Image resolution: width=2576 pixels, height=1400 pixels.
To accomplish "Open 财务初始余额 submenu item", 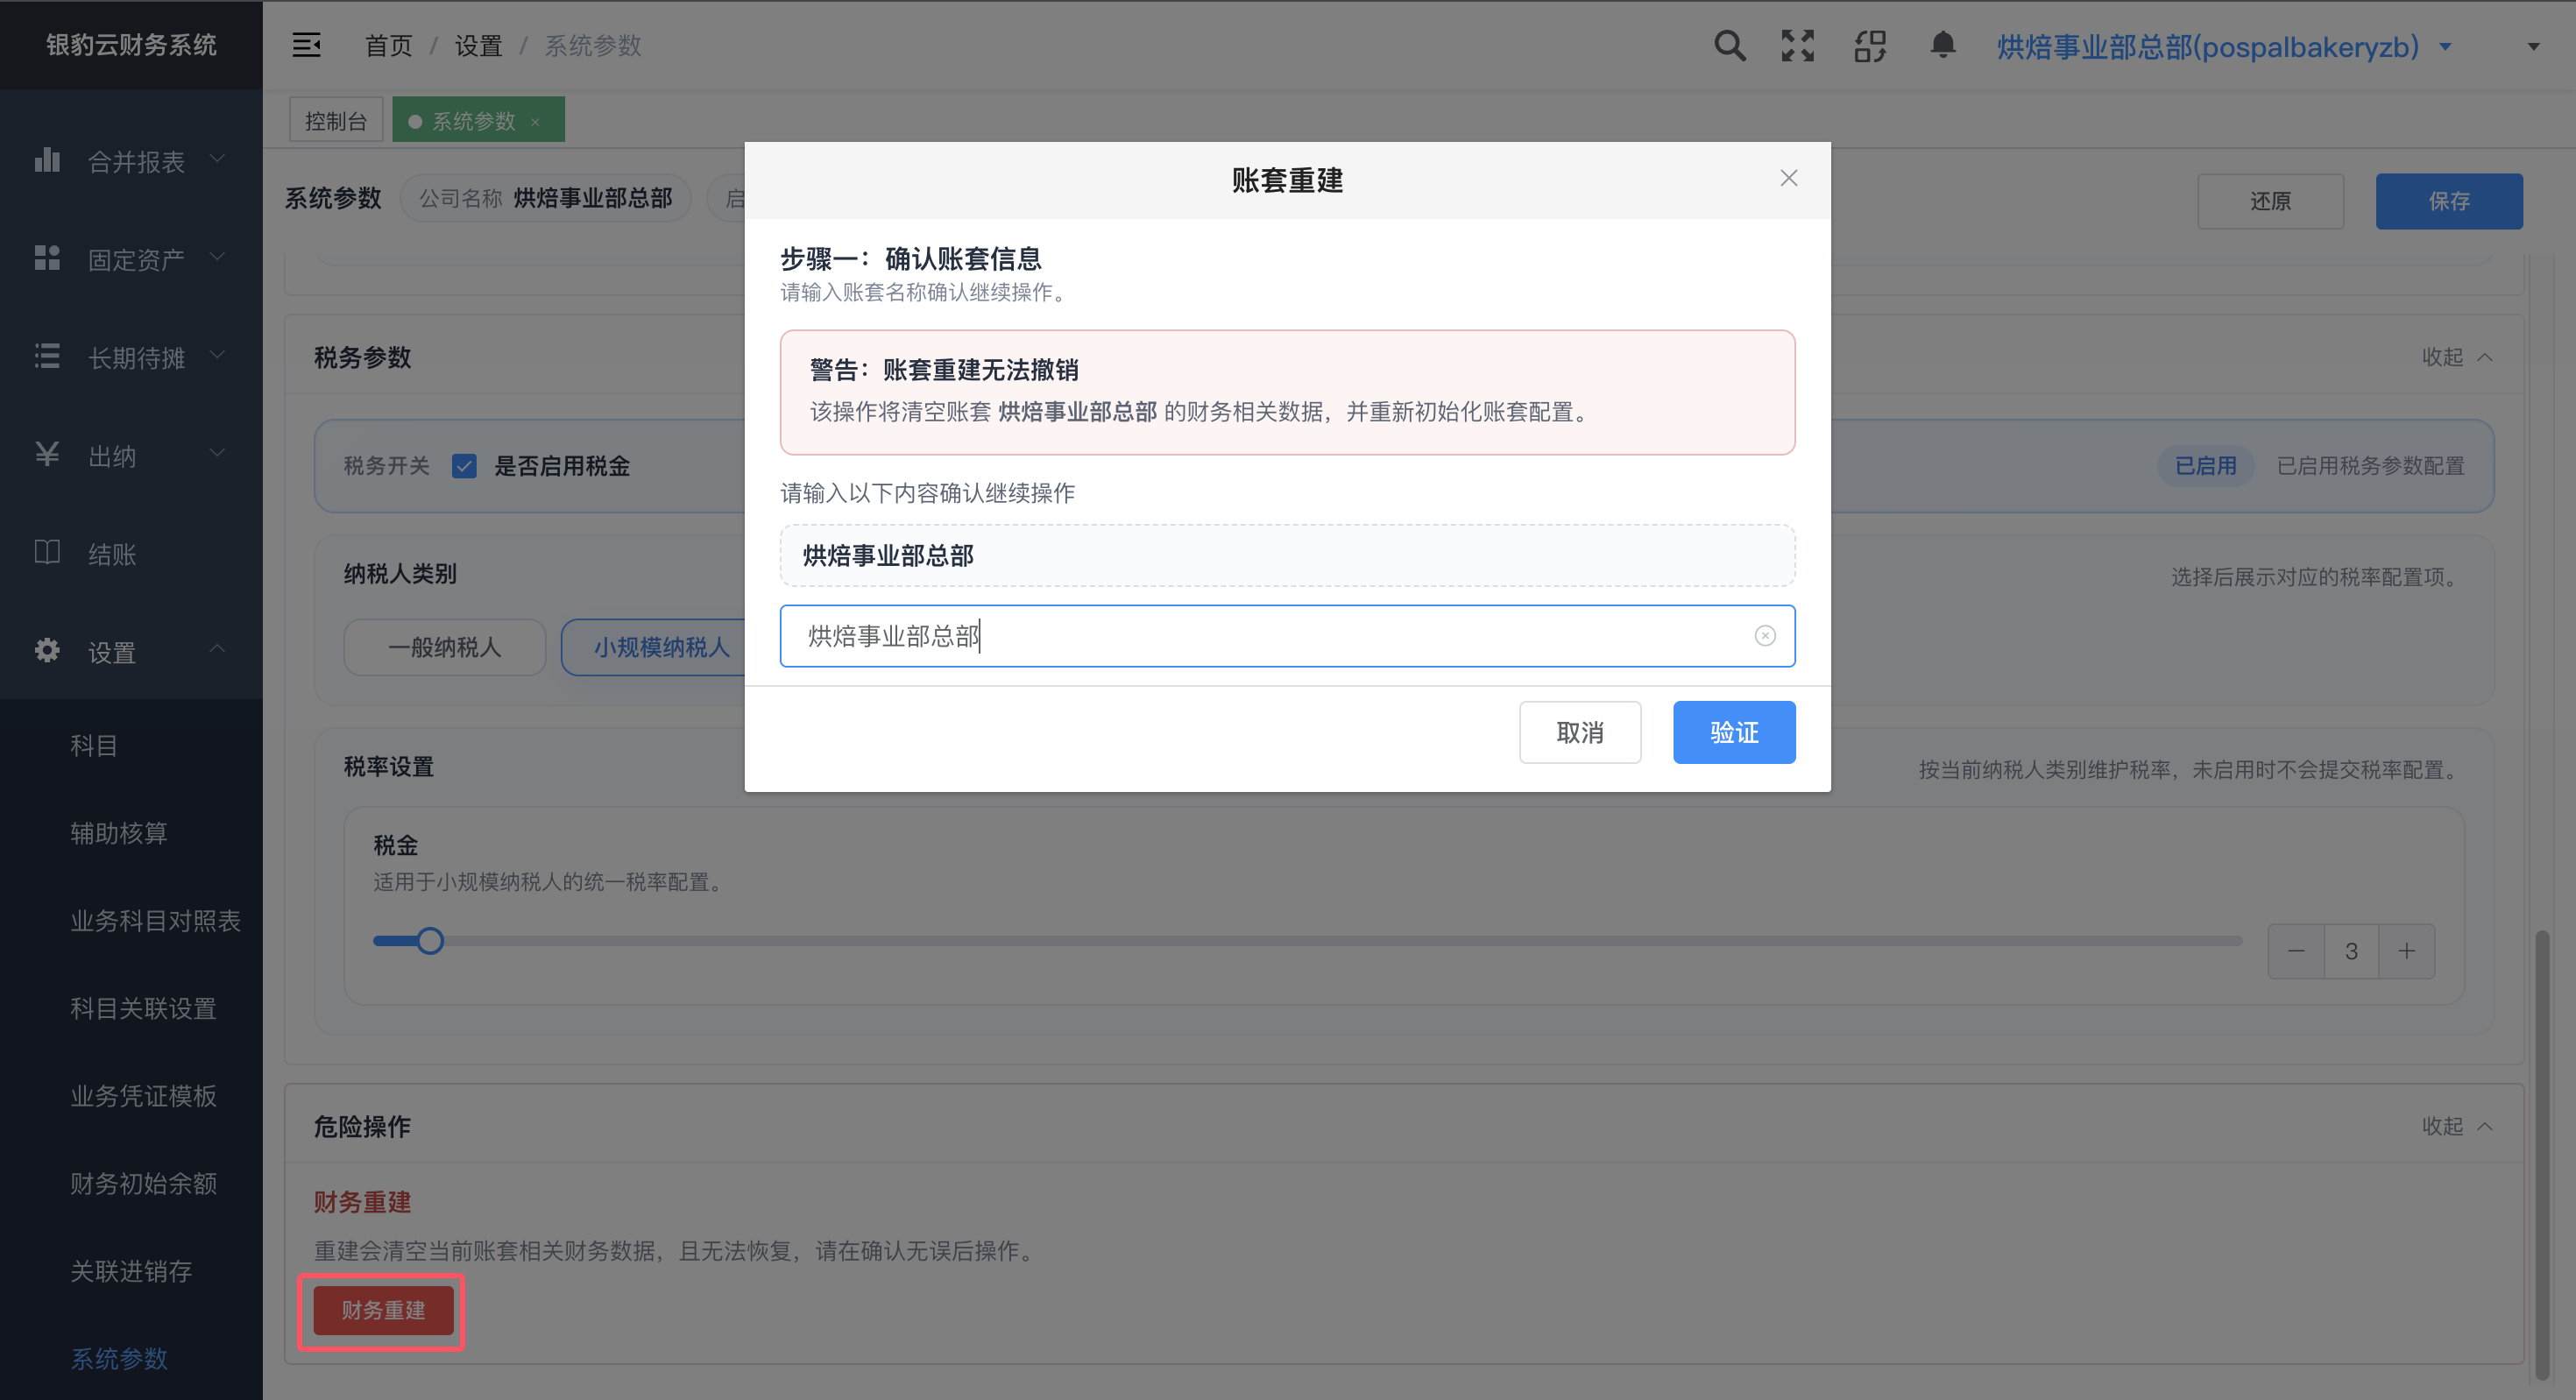I will click(131, 1183).
